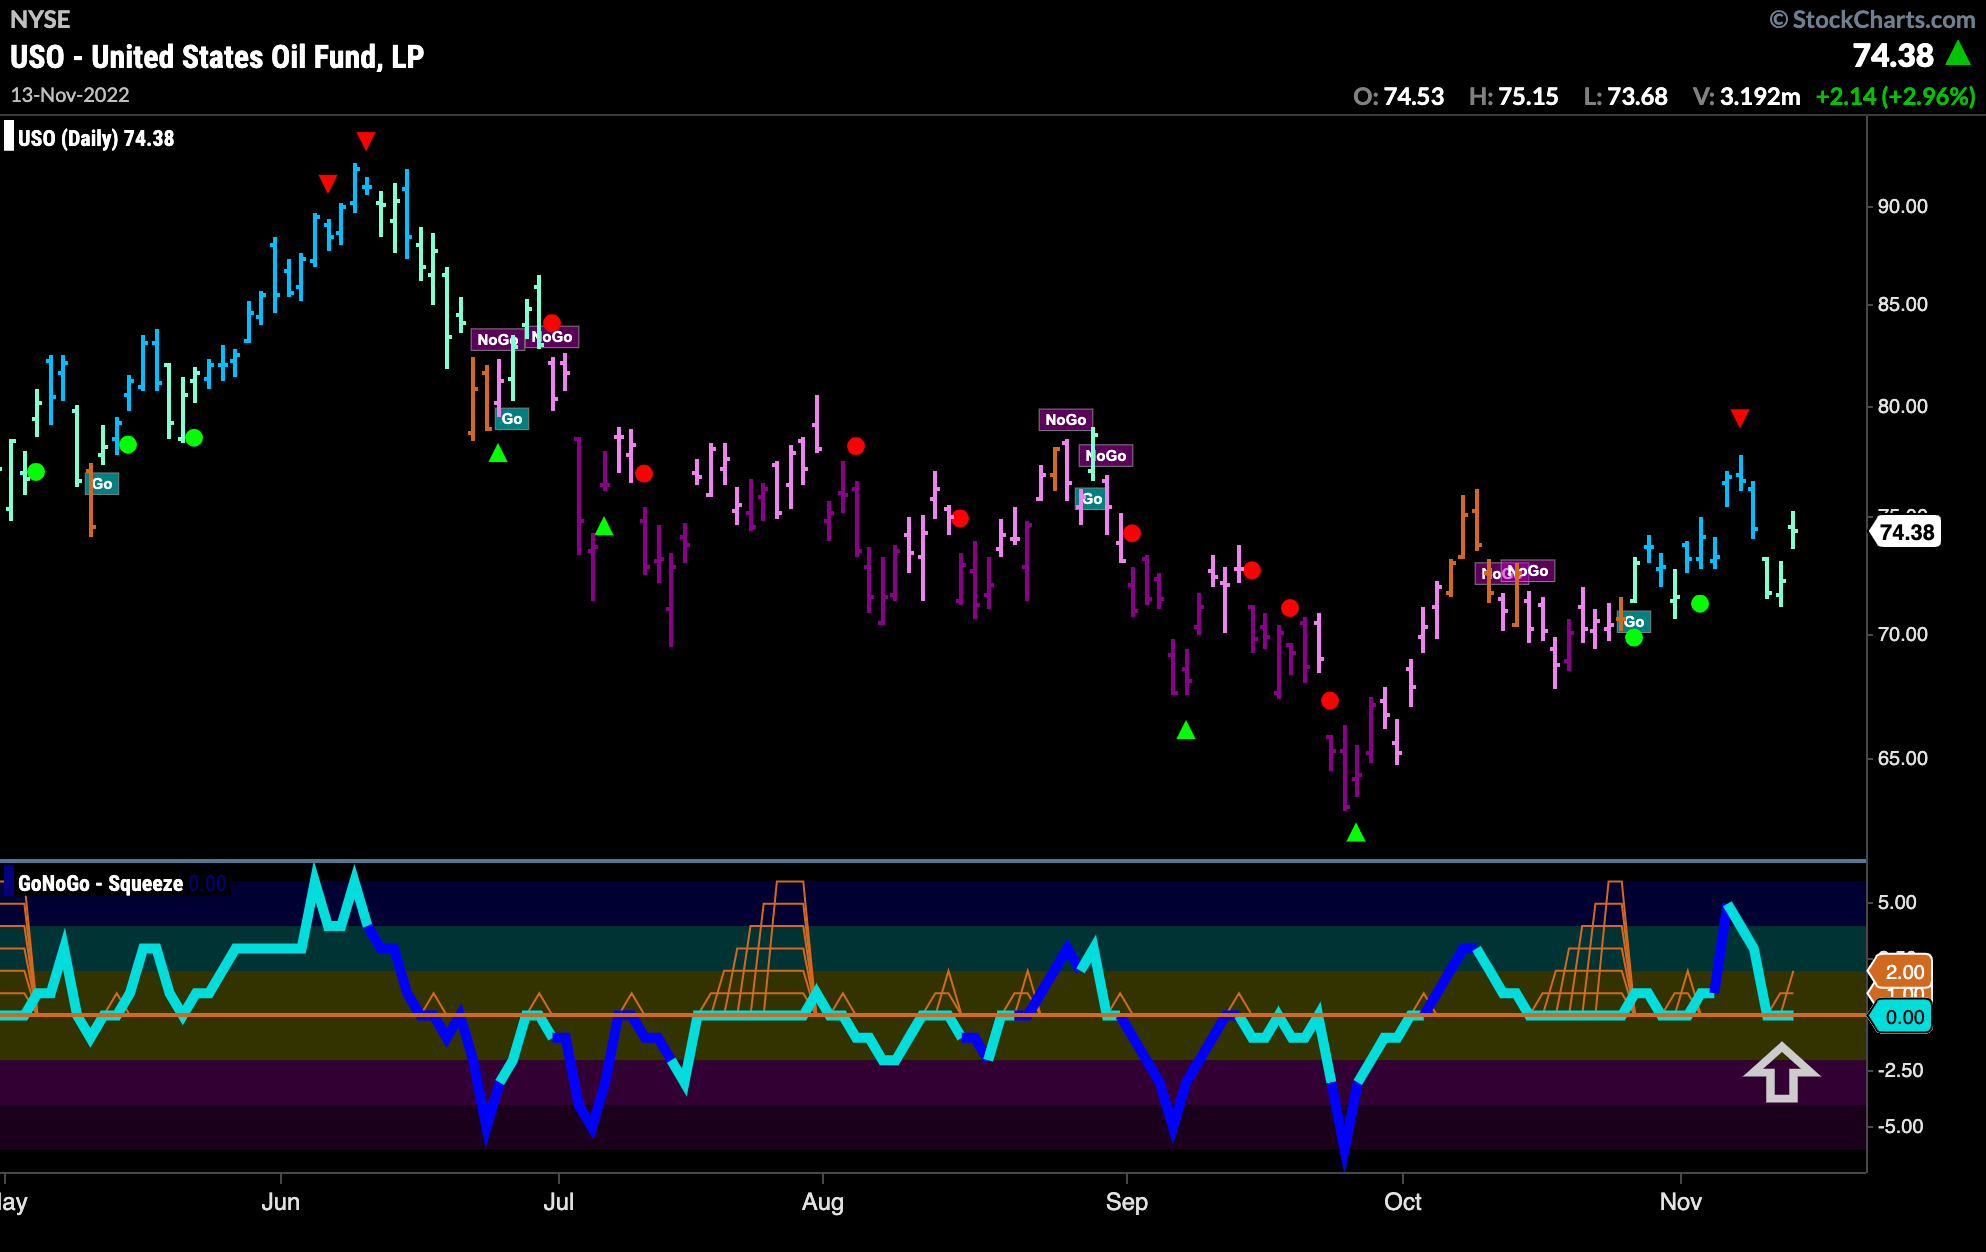Click the chart title USO - United States Oil Fund

point(217,57)
